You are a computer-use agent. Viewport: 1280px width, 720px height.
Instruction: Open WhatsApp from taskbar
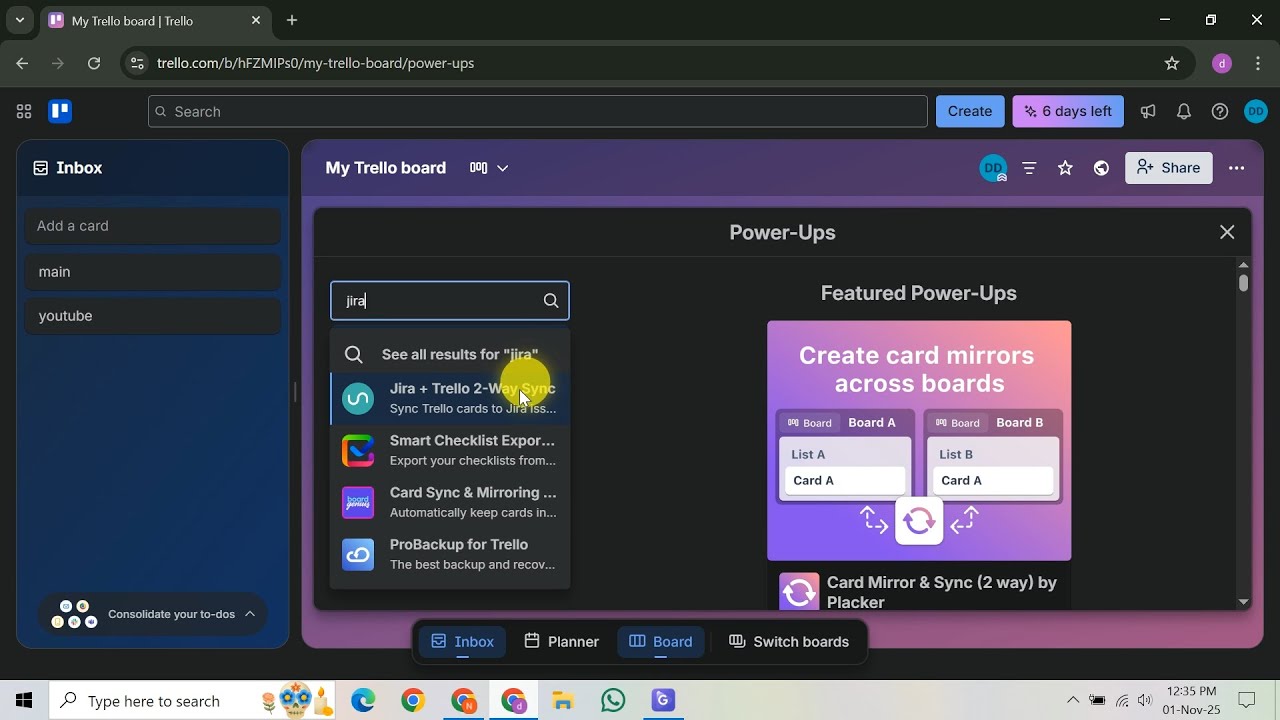point(613,701)
